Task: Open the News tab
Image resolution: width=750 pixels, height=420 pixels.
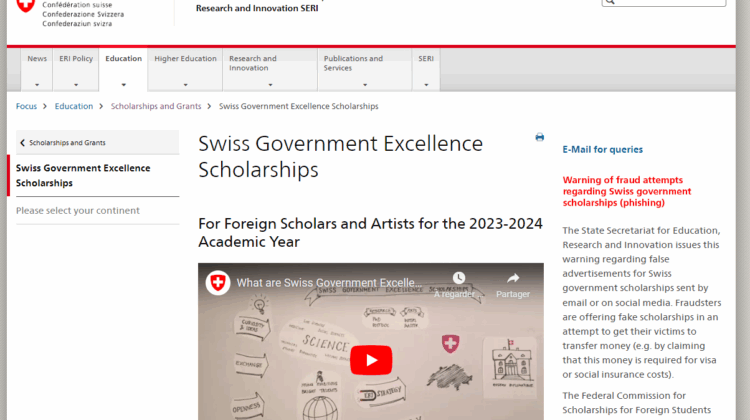Action: (x=37, y=69)
